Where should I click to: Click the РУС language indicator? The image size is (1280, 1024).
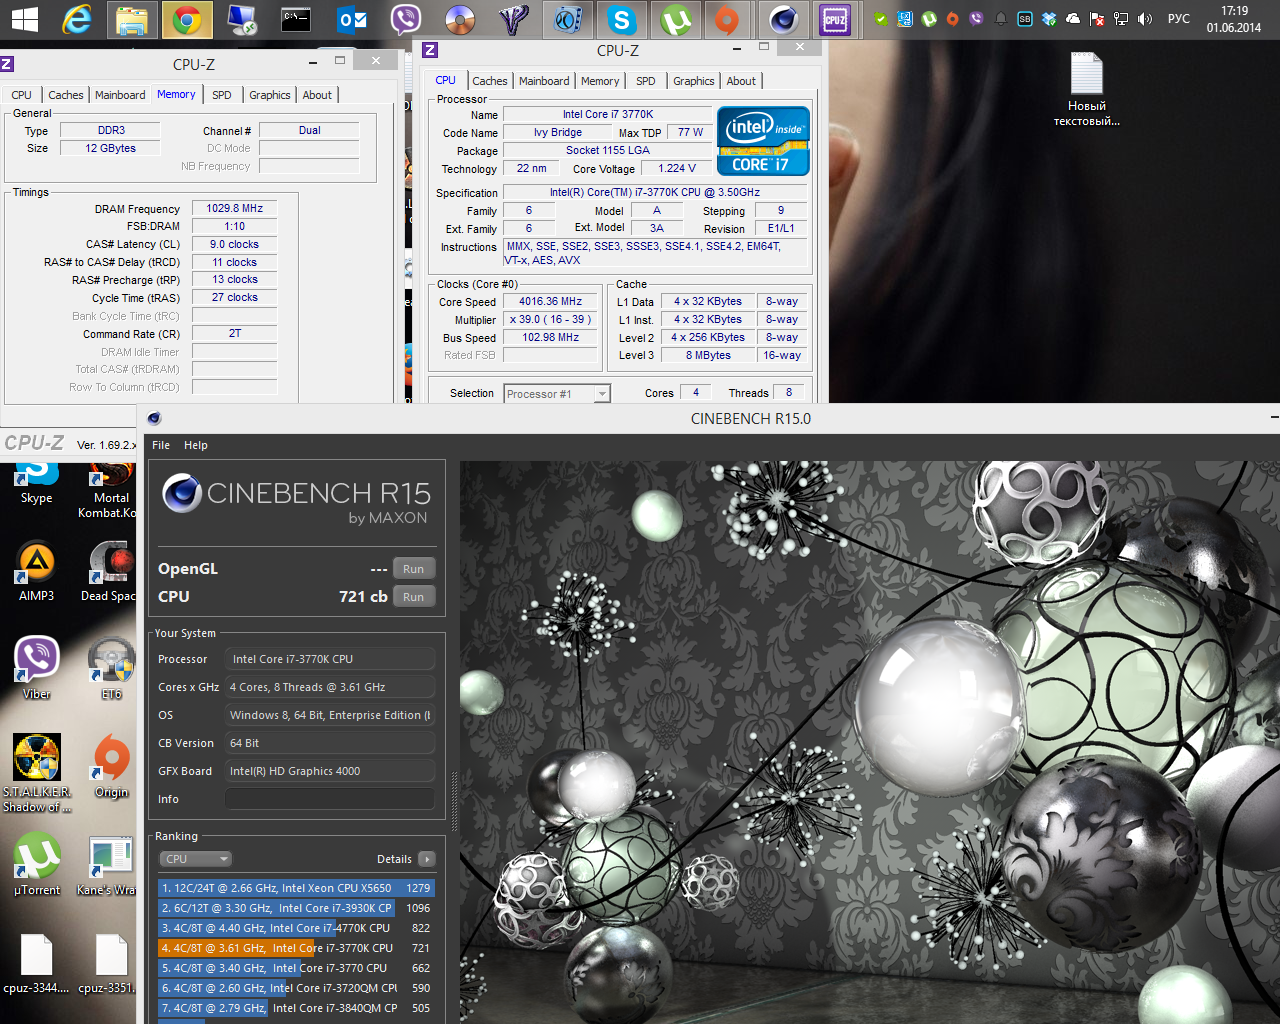coord(1179,19)
